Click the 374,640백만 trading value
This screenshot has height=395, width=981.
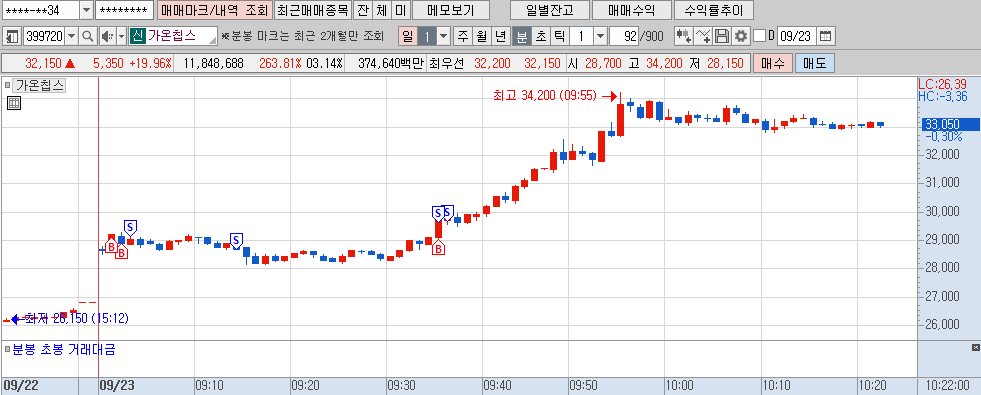(x=392, y=64)
